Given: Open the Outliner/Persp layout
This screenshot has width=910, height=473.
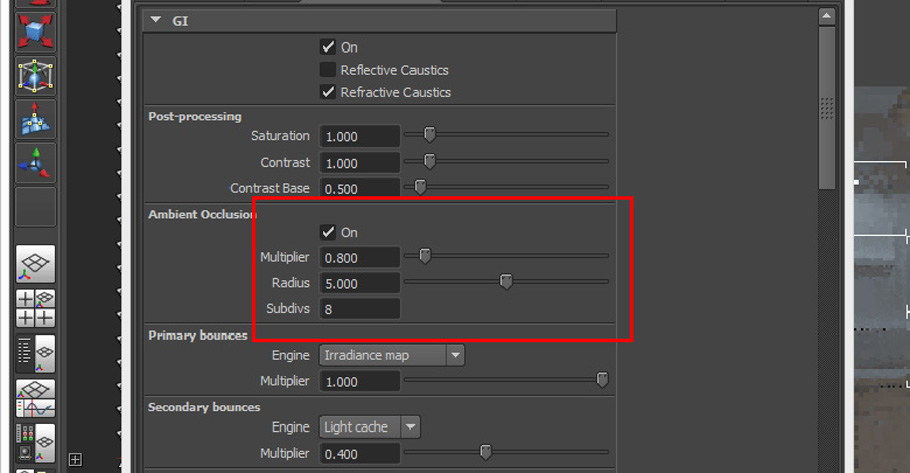Looking at the screenshot, I should tap(35, 353).
